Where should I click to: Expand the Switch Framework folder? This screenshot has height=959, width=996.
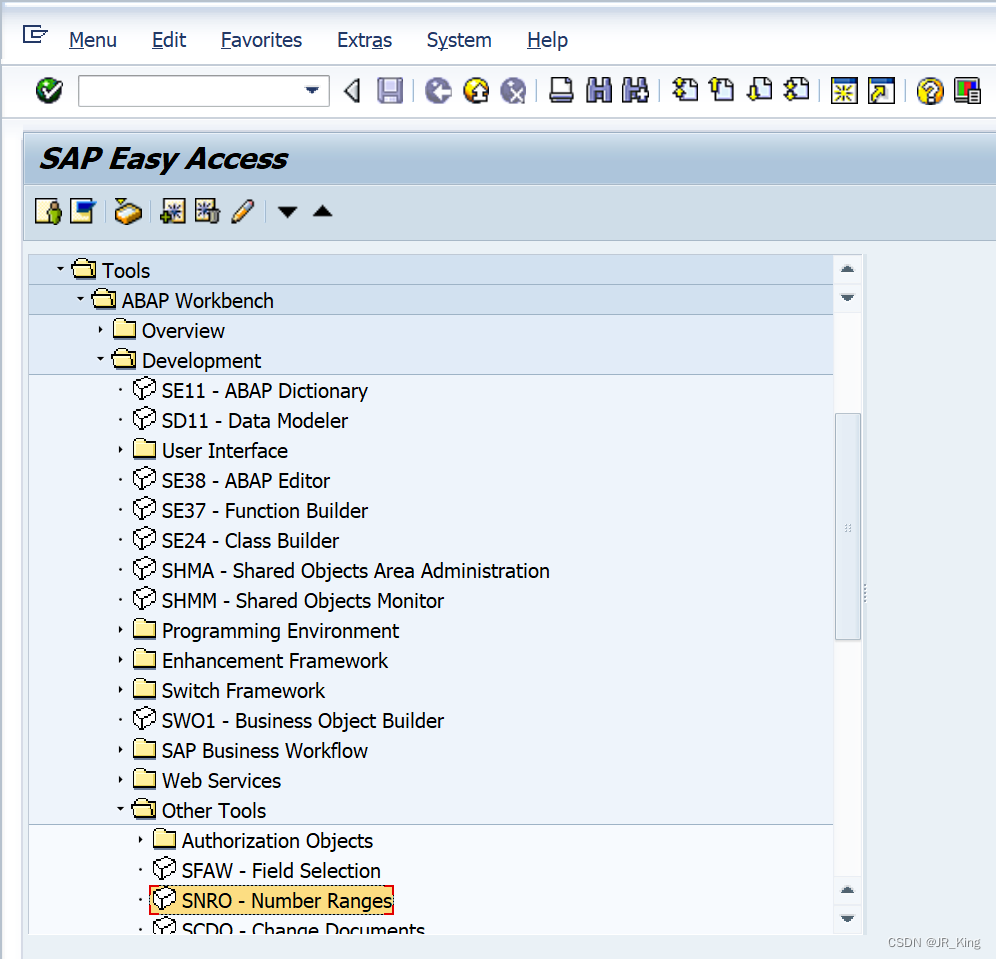click(x=120, y=689)
